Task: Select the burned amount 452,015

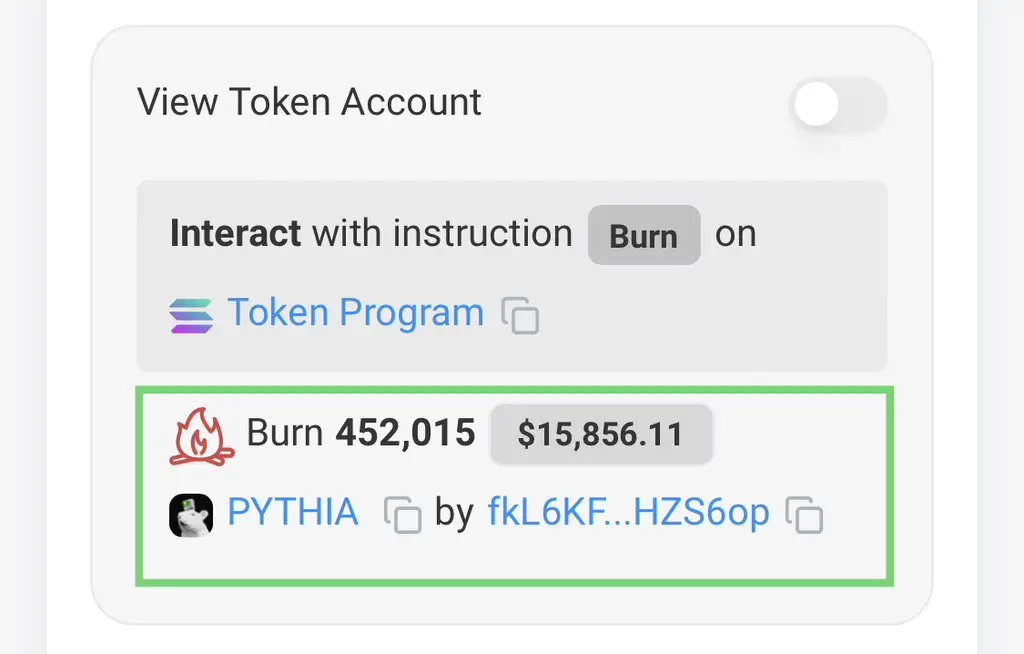Action: [406, 433]
